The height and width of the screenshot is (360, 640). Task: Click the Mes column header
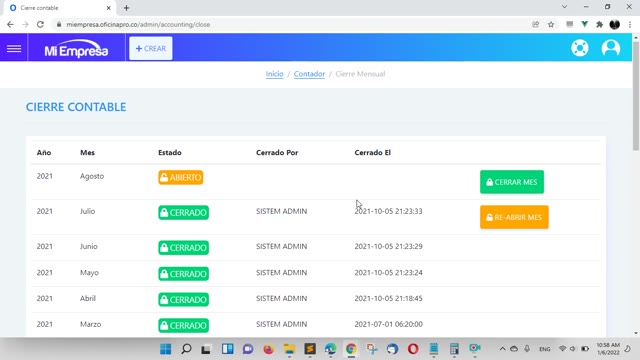click(87, 153)
